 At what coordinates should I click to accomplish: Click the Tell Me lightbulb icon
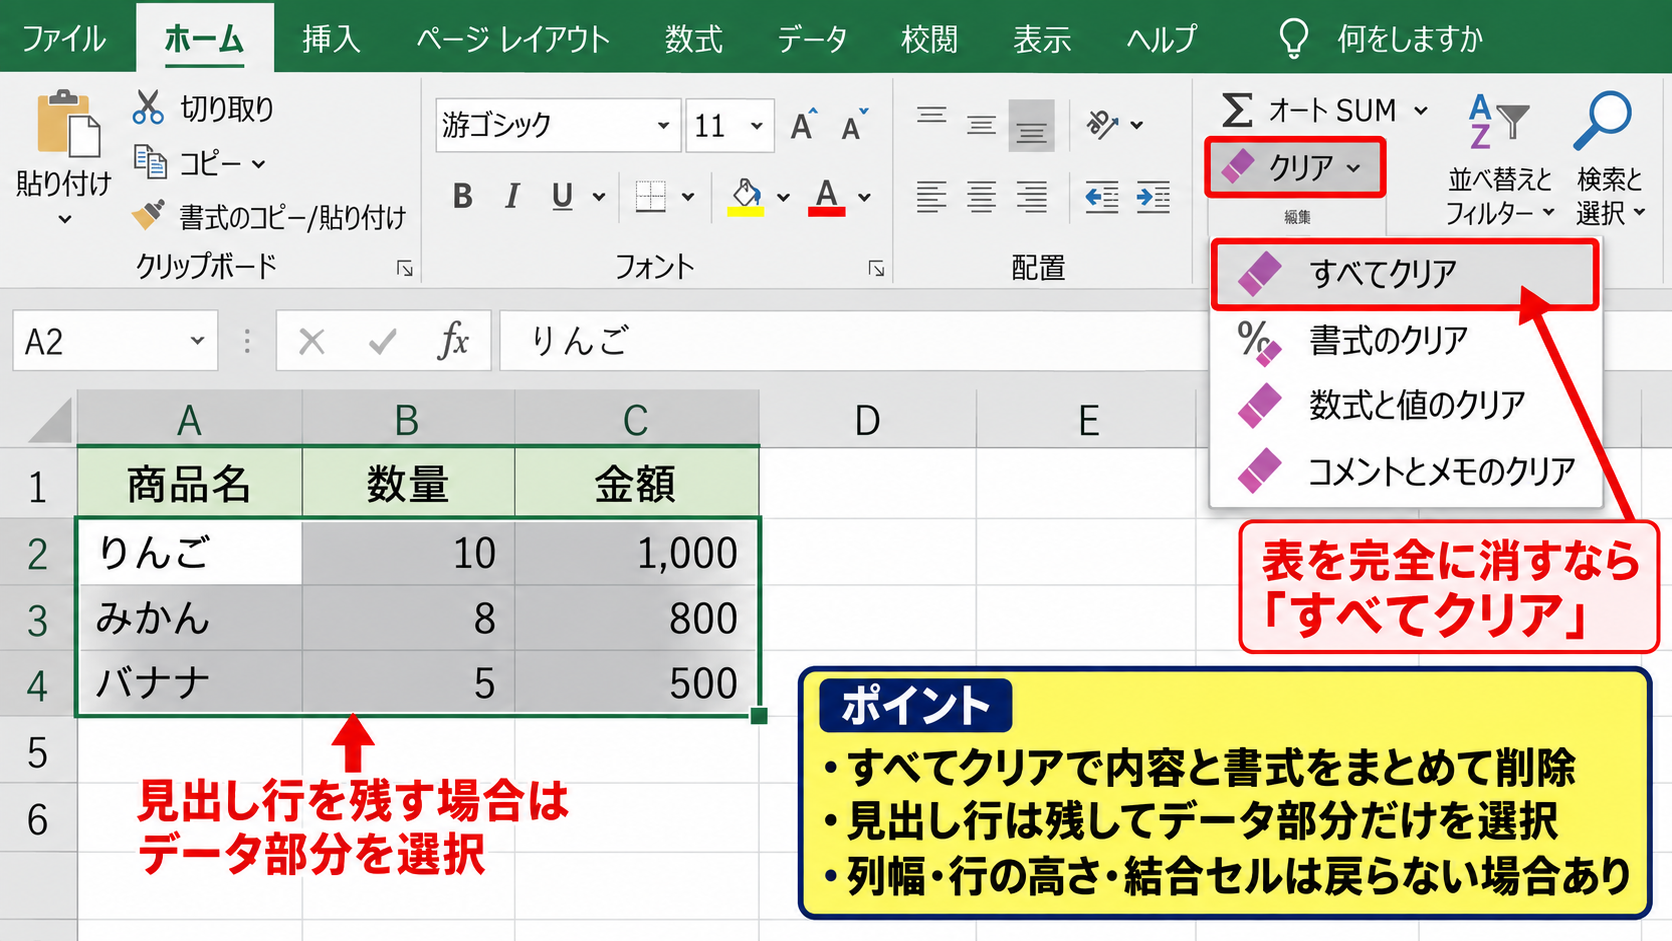pos(1293,39)
